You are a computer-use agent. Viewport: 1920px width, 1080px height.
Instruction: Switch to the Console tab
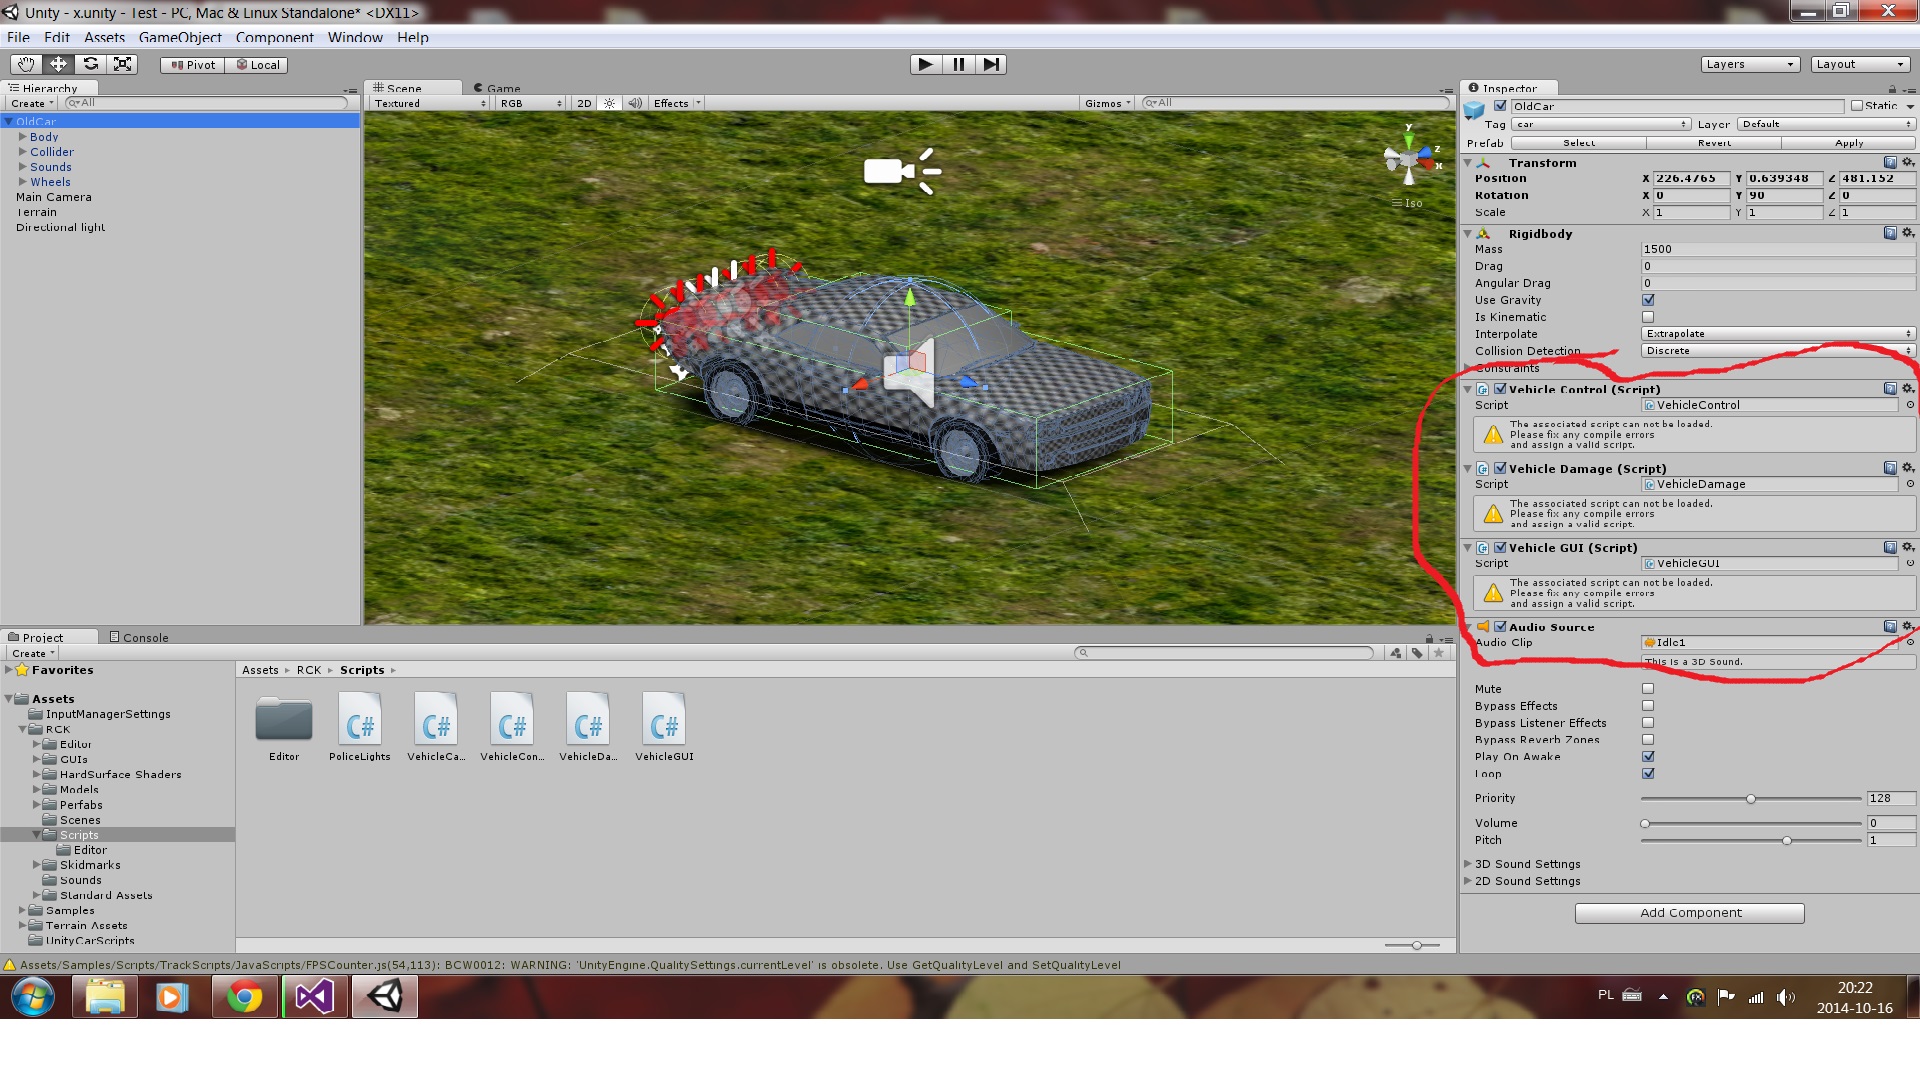(x=139, y=637)
